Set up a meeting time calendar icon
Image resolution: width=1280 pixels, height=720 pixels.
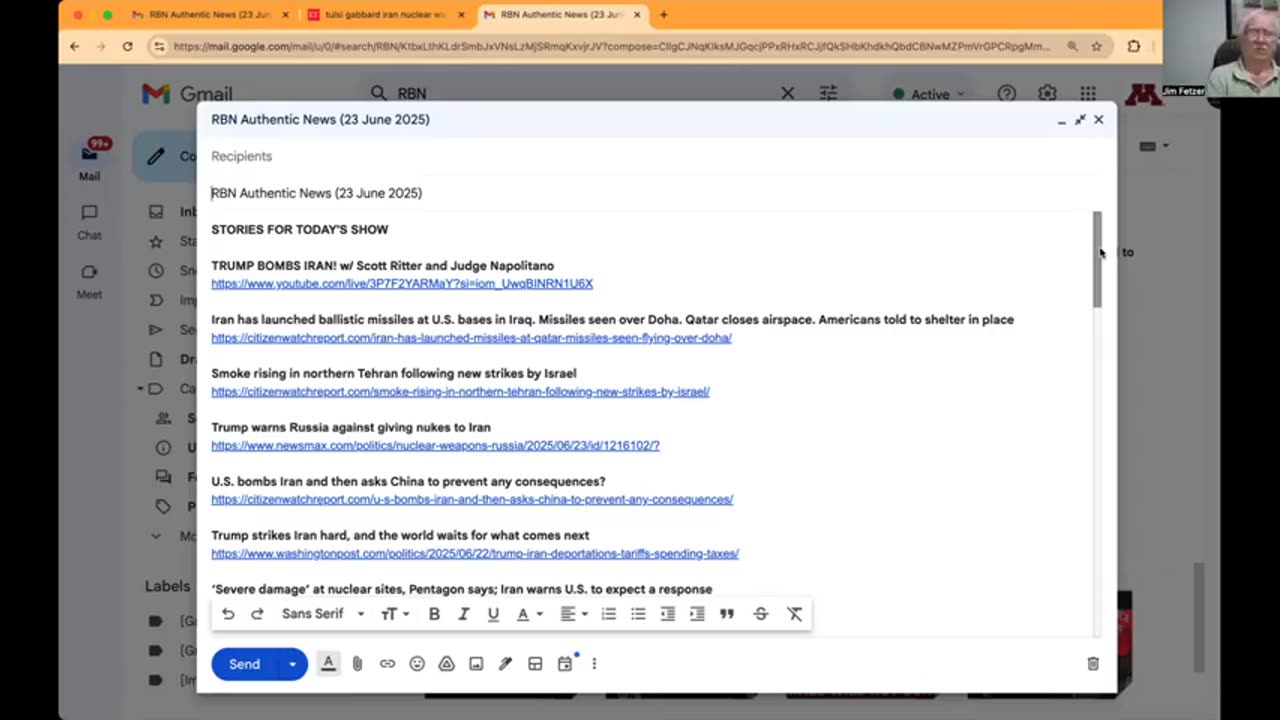coord(565,664)
